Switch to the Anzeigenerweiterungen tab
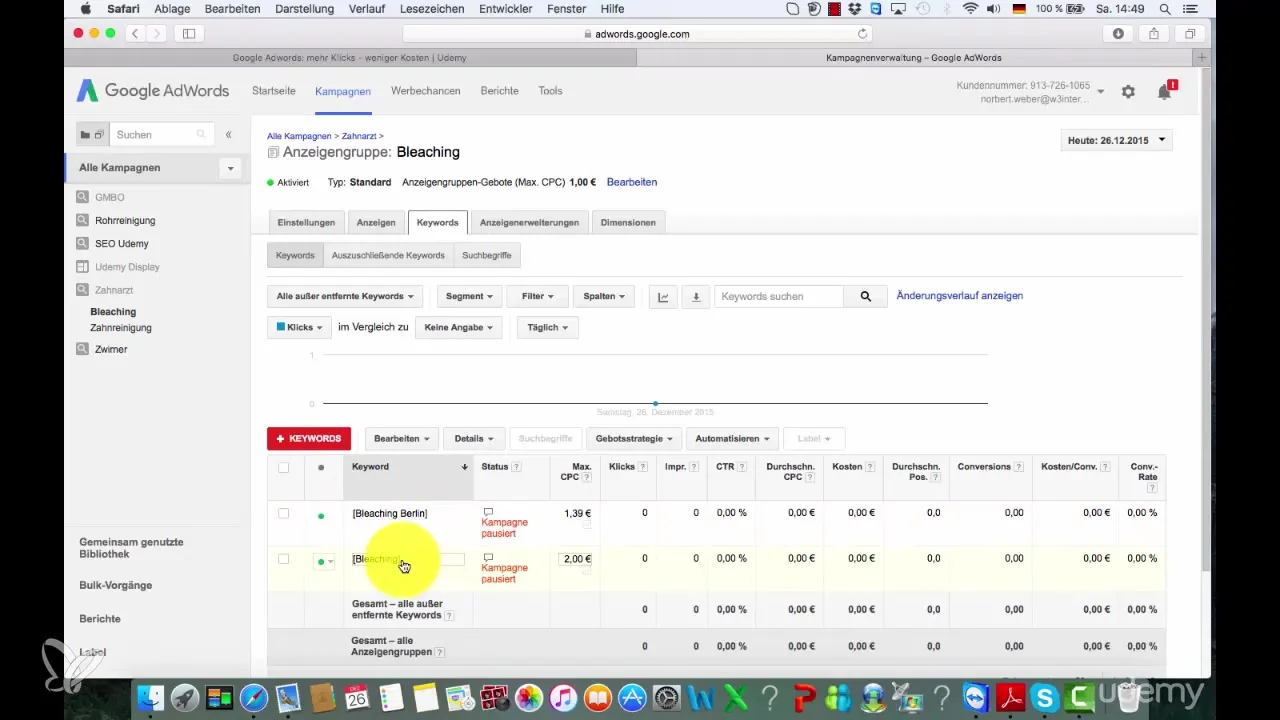 pyautogui.click(x=529, y=222)
